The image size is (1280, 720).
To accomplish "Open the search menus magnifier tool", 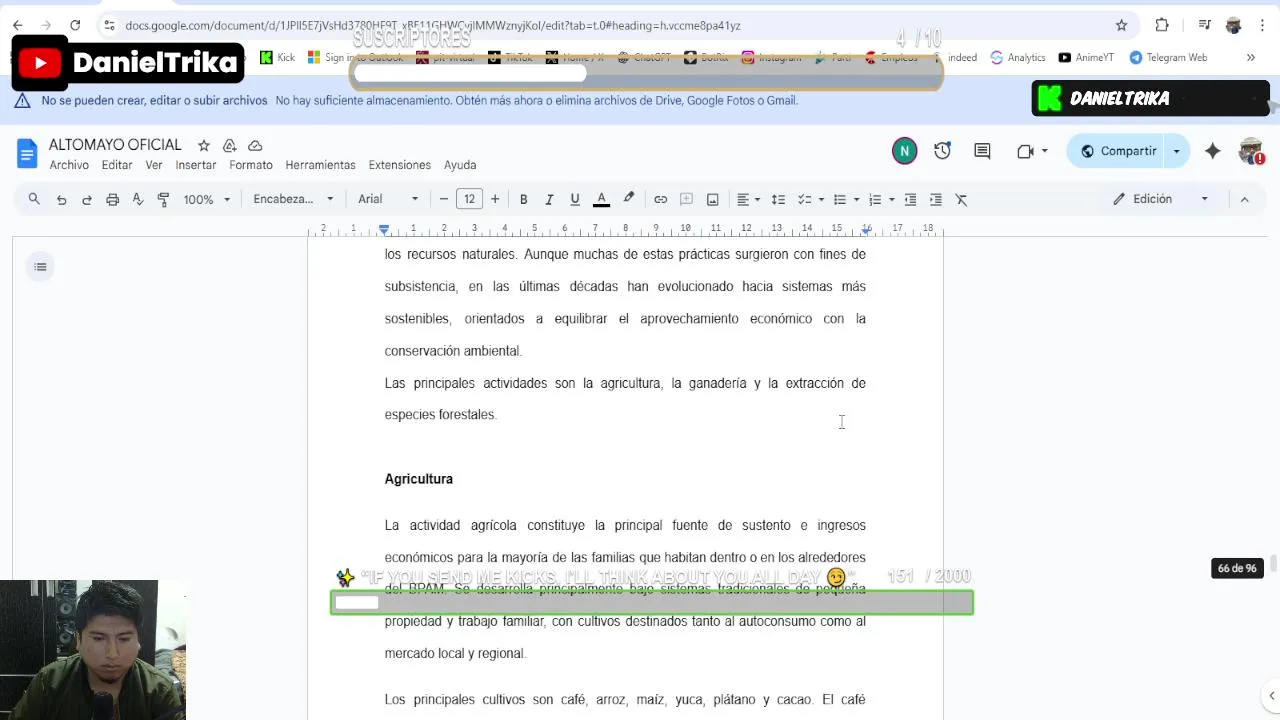I will (34, 199).
